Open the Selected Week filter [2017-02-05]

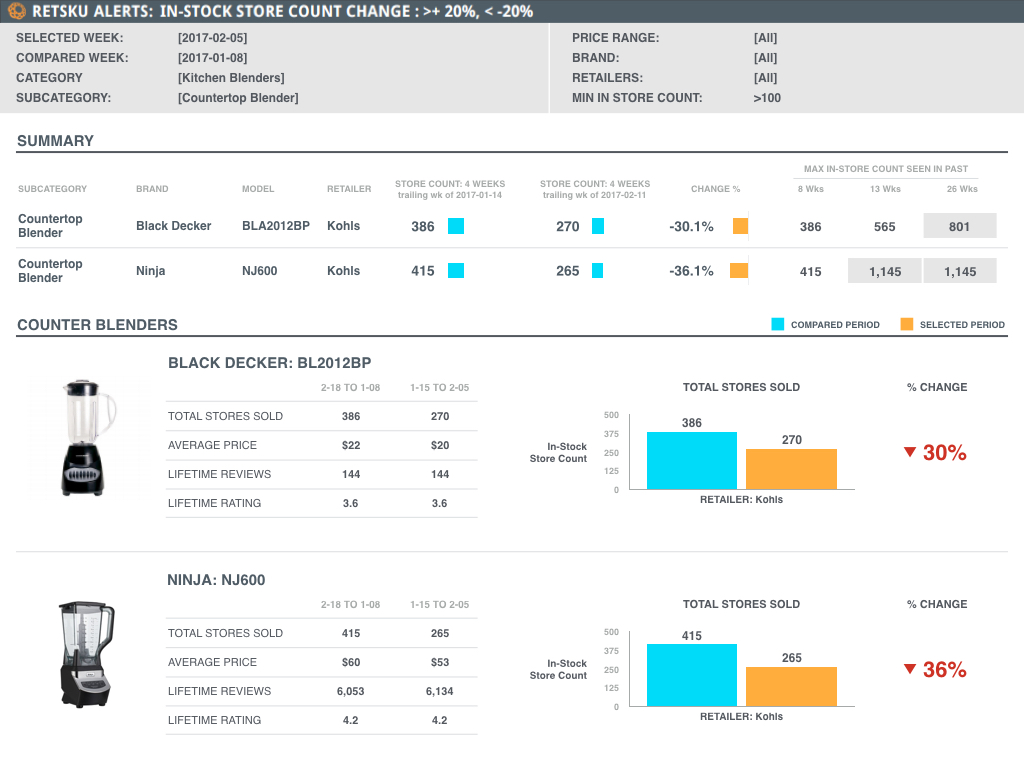tap(212, 38)
